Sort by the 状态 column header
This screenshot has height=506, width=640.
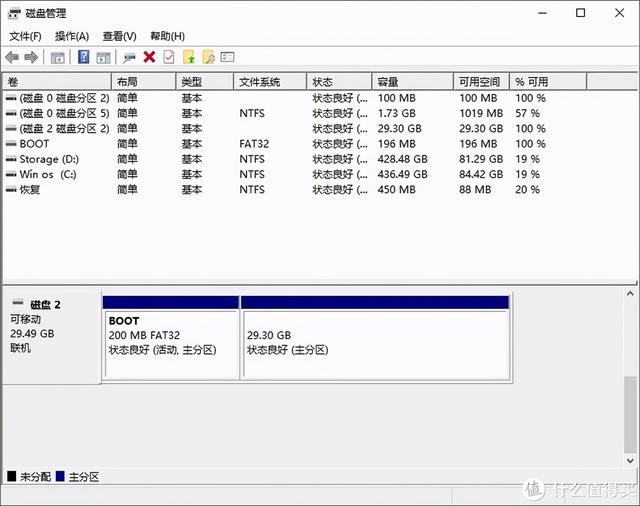coord(340,82)
